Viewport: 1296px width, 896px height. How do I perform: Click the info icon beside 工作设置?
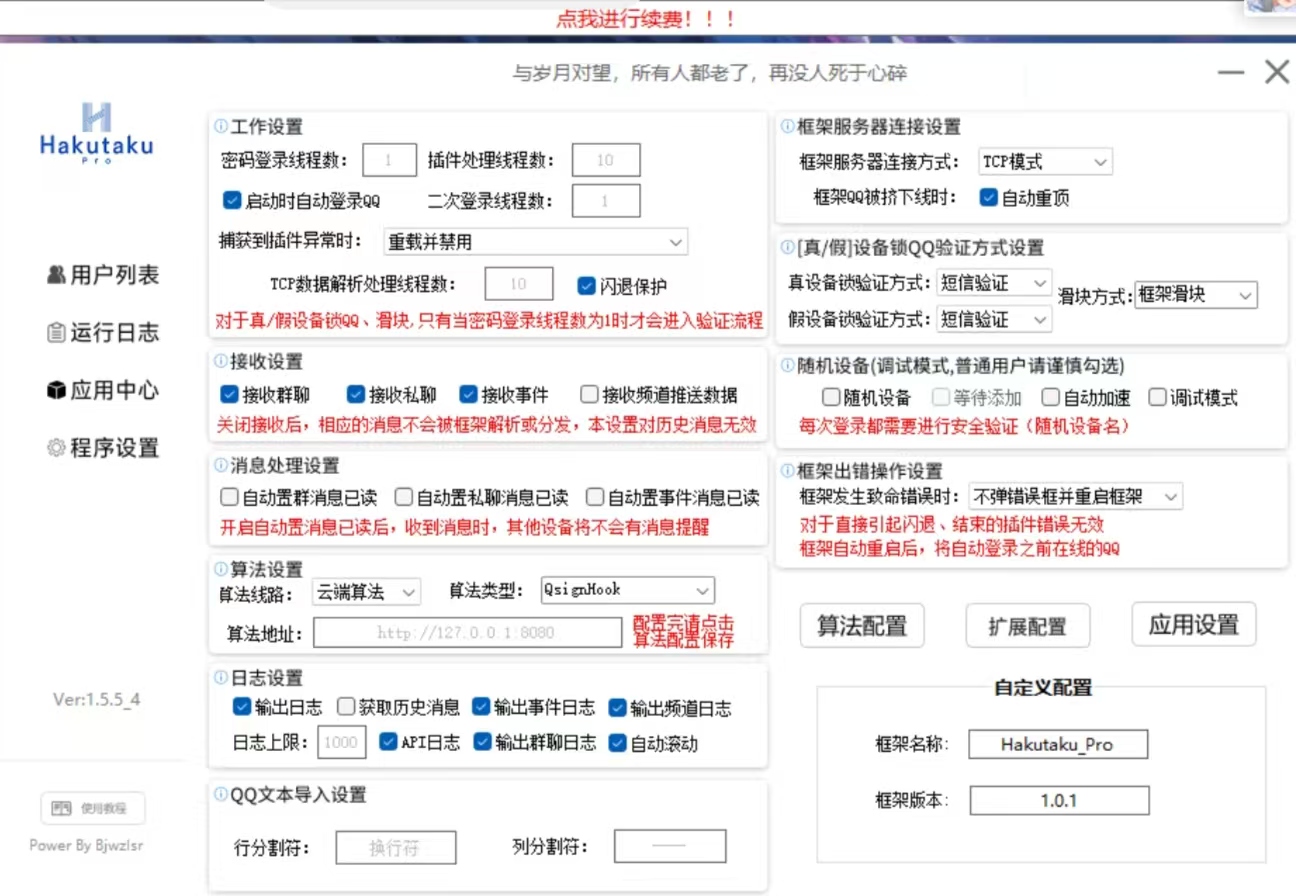[x=220, y=127]
